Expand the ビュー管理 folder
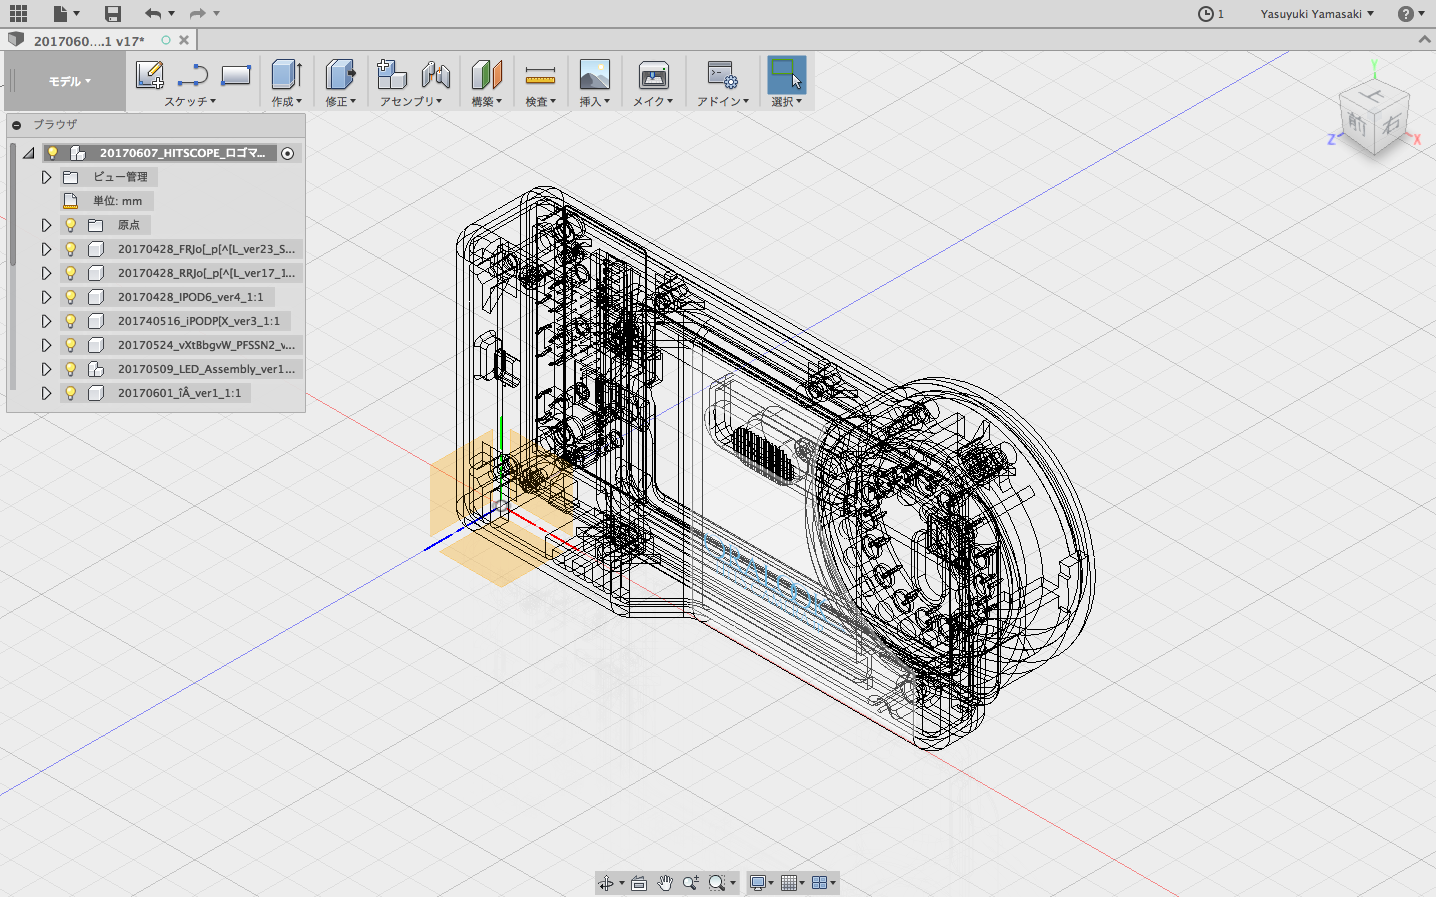1436x897 pixels. [x=46, y=177]
